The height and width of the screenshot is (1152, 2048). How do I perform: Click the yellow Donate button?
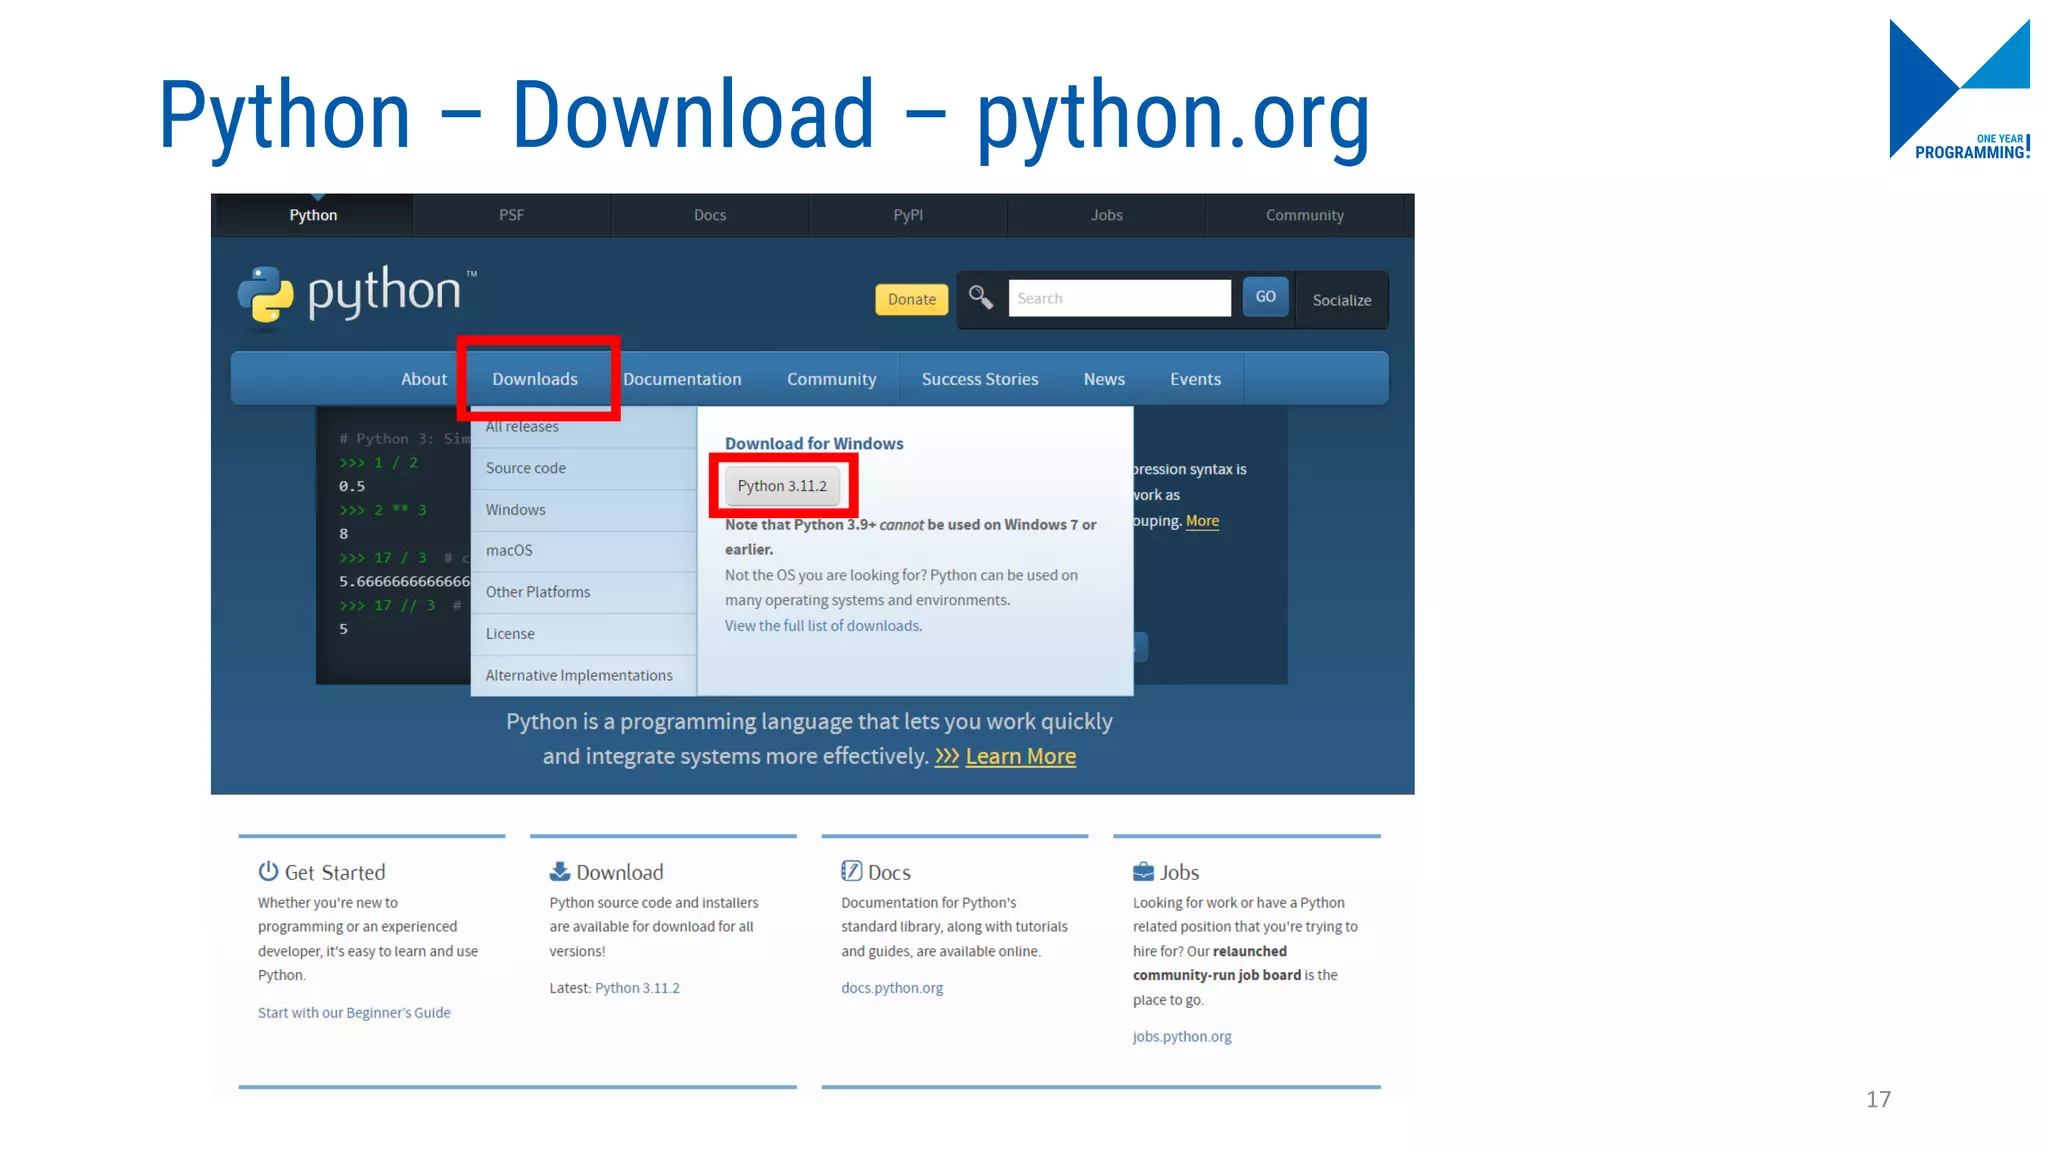click(912, 299)
